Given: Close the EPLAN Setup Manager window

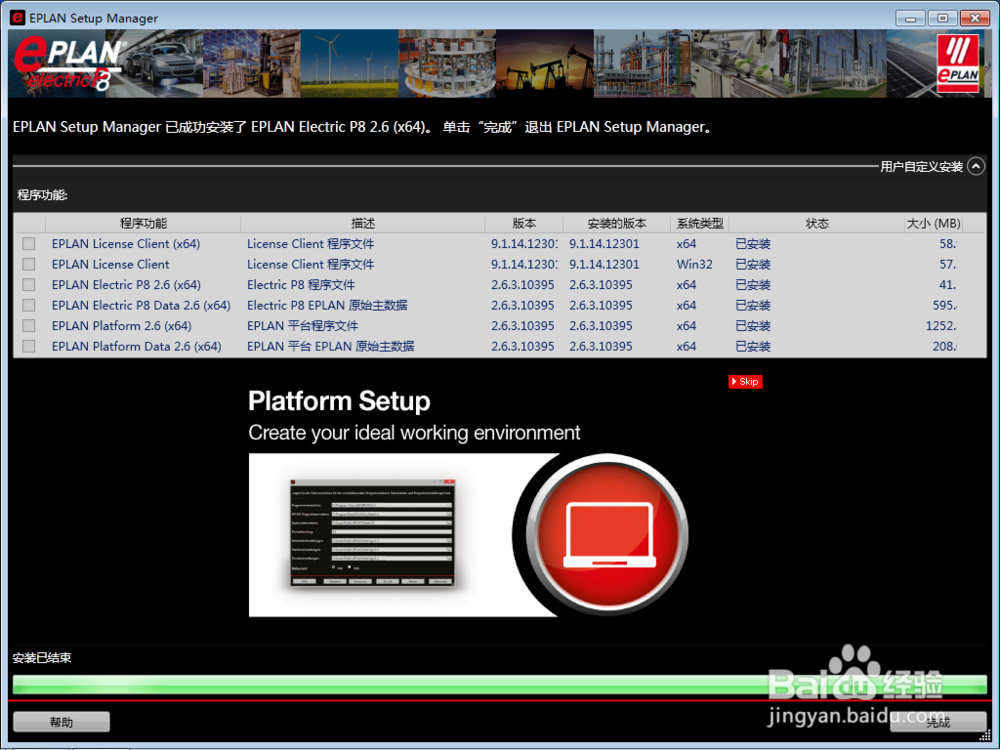Looking at the screenshot, I should (x=974, y=18).
